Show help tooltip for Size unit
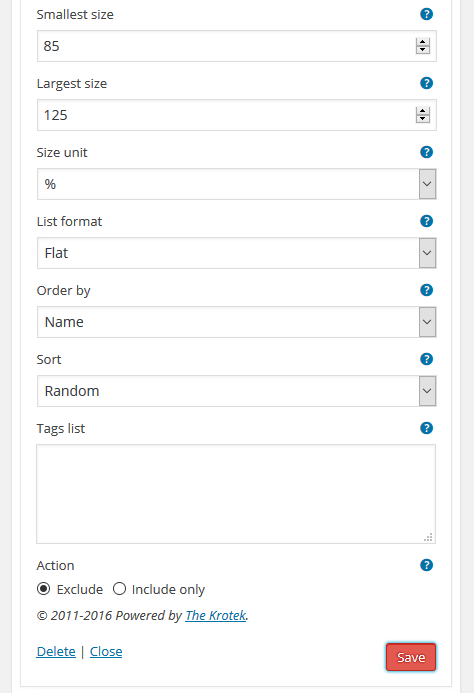Viewport: 474px width, 693px height. (x=426, y=152)
